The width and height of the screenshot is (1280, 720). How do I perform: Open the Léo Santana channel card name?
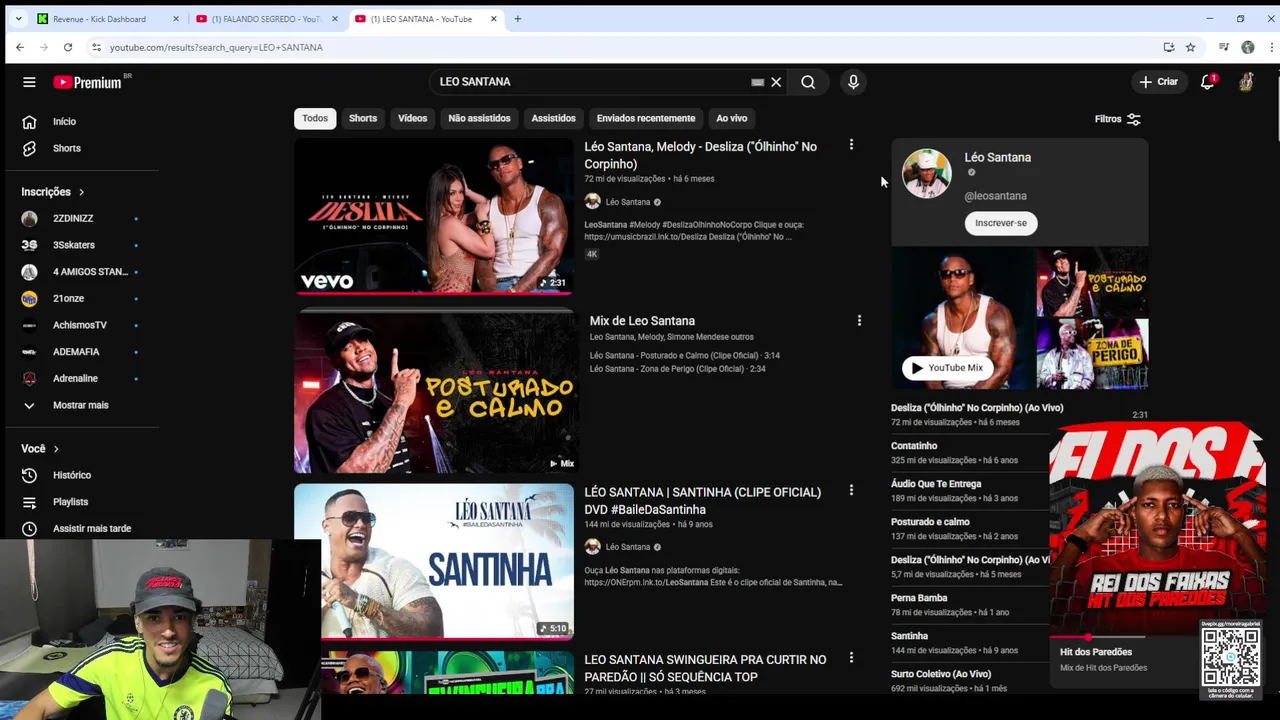point(997,157)
